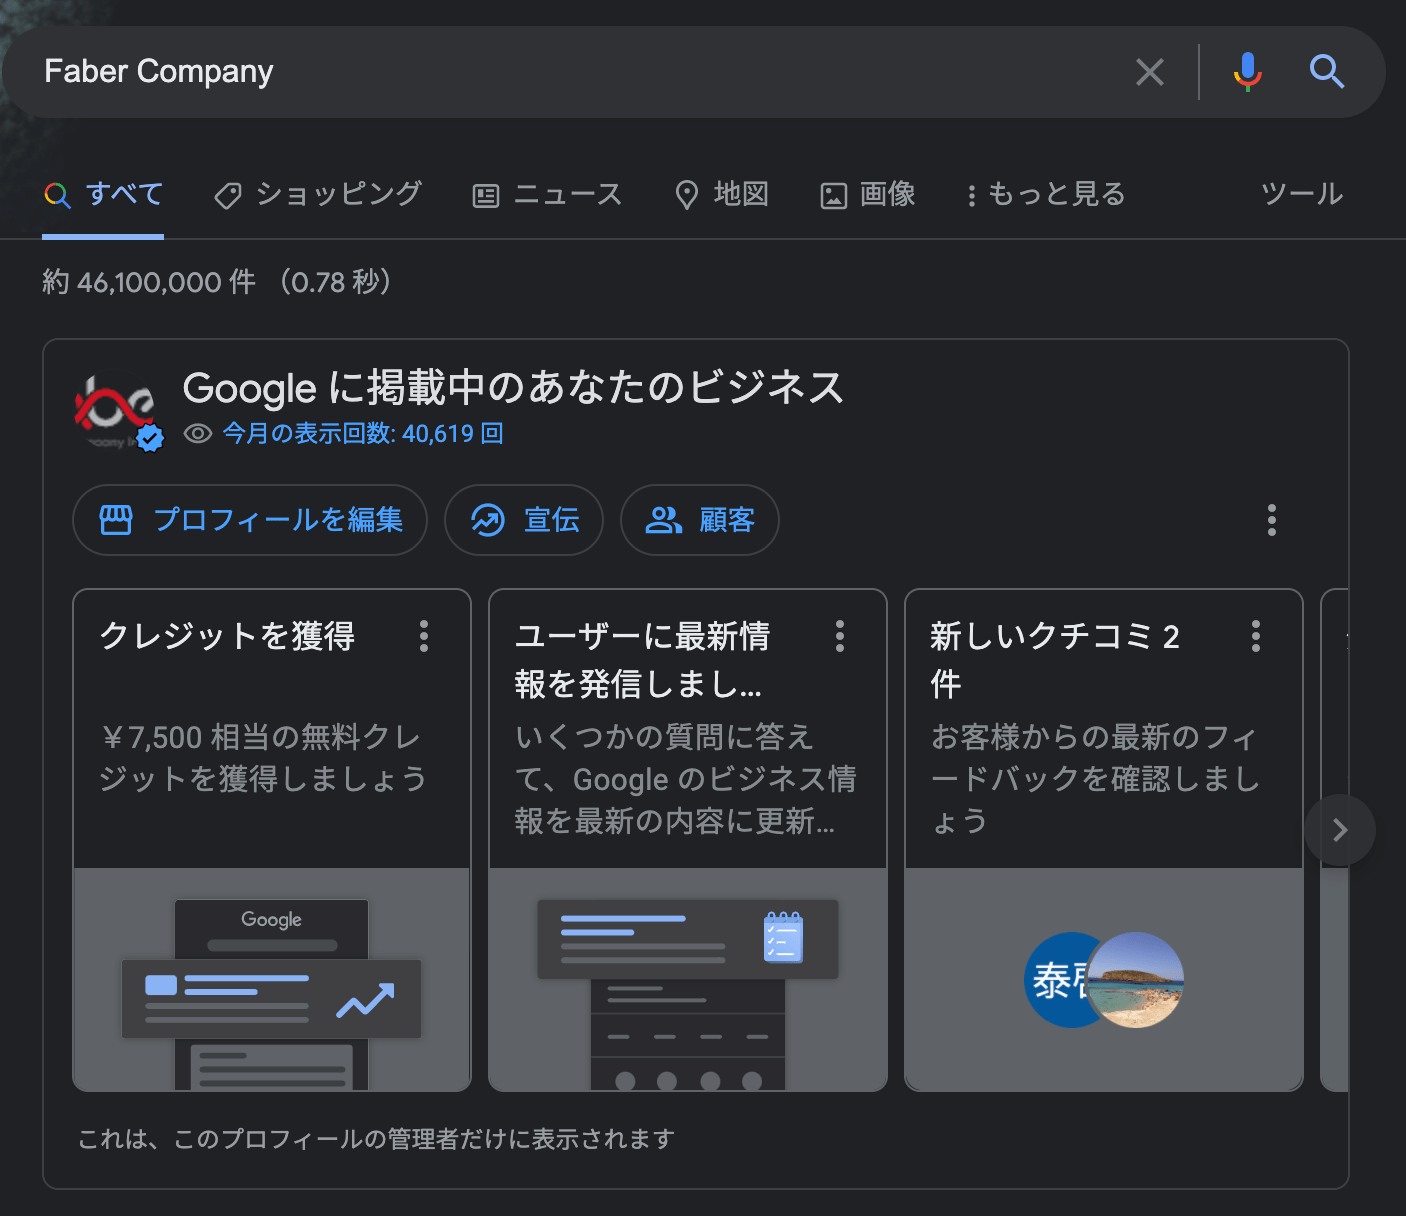Open the ユーザーに最新情報を発信 card title

(642, 660)
